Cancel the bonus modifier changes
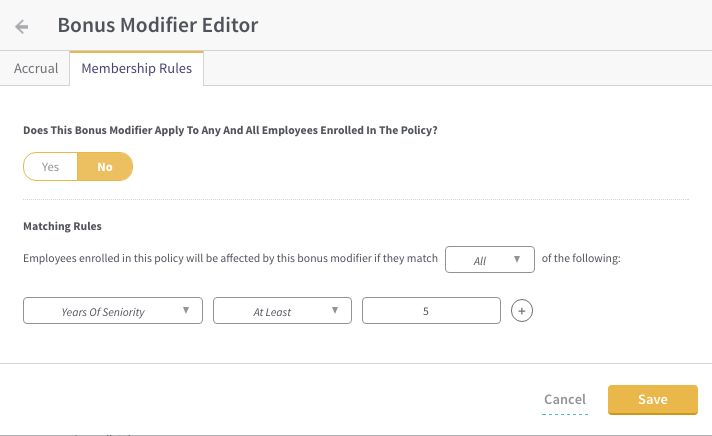The image size is (712, 436). click(565, 399)
